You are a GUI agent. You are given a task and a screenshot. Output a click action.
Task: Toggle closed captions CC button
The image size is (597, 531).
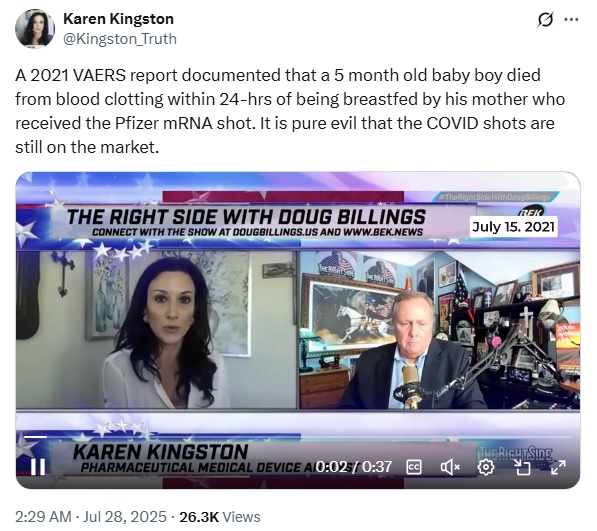414,467
